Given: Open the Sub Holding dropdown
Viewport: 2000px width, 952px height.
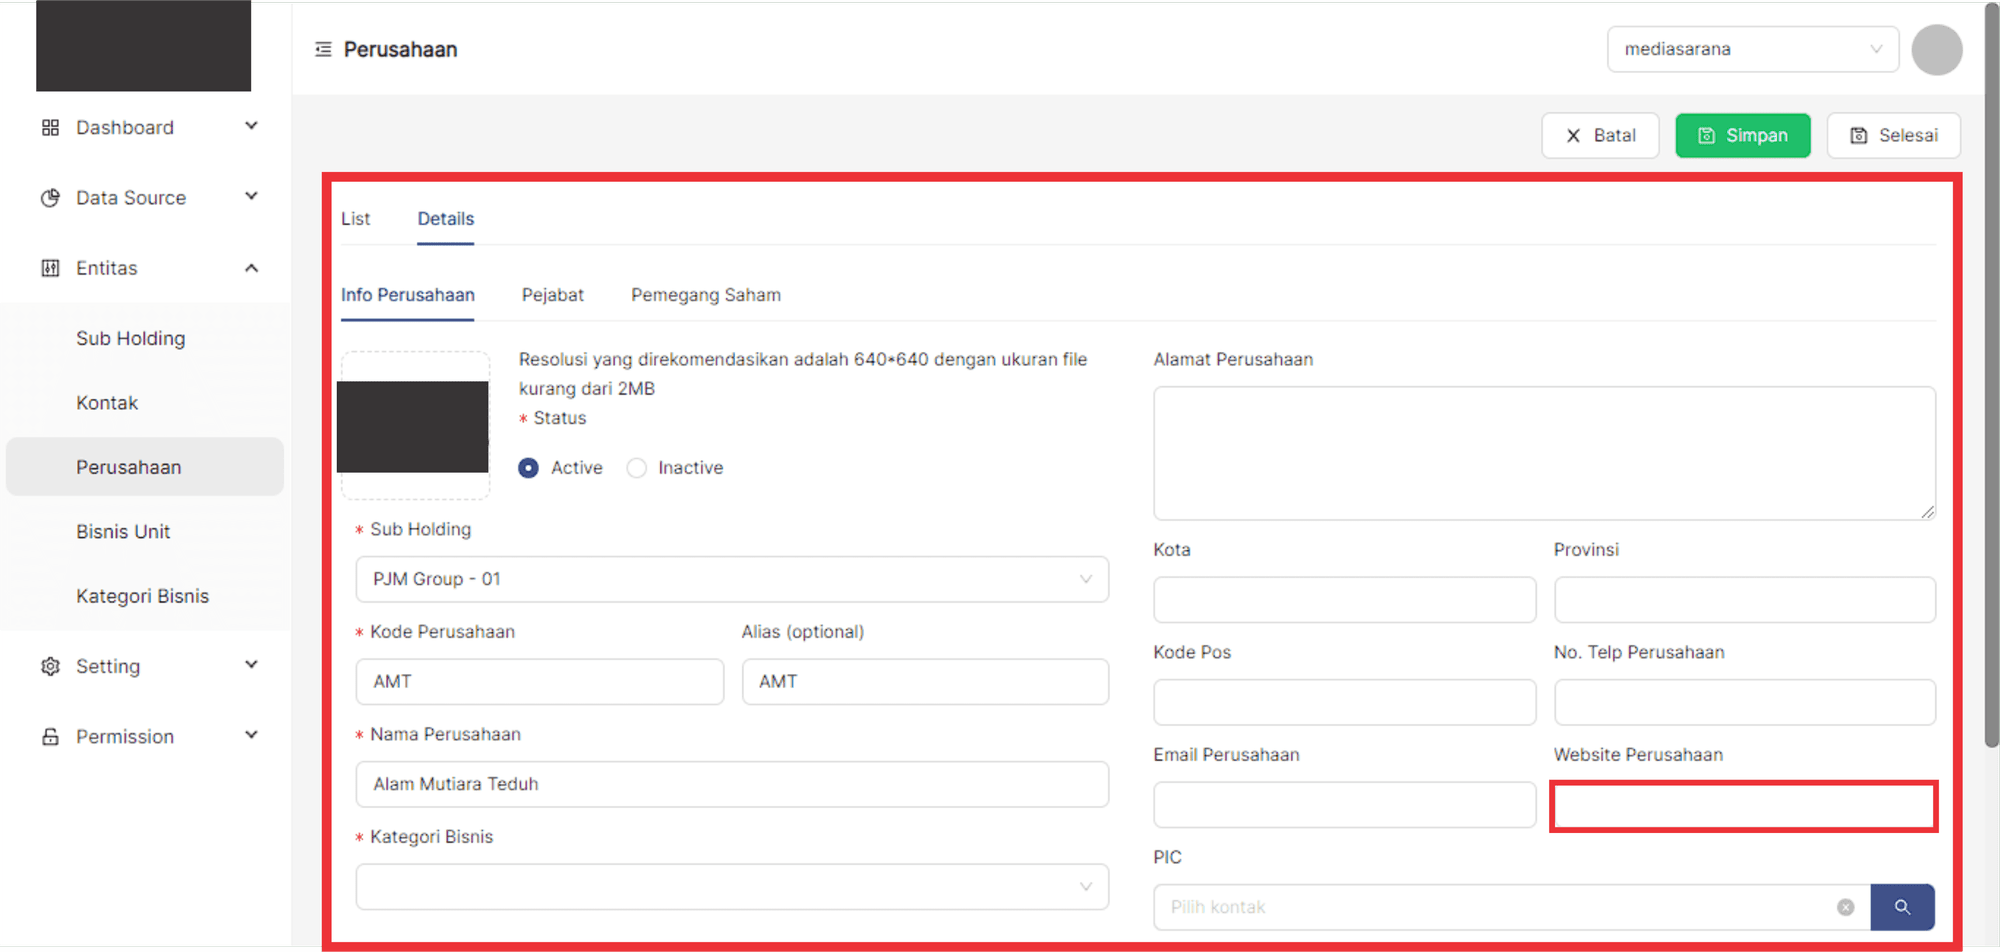Looking at the screenshot, I should pos(731,579).
